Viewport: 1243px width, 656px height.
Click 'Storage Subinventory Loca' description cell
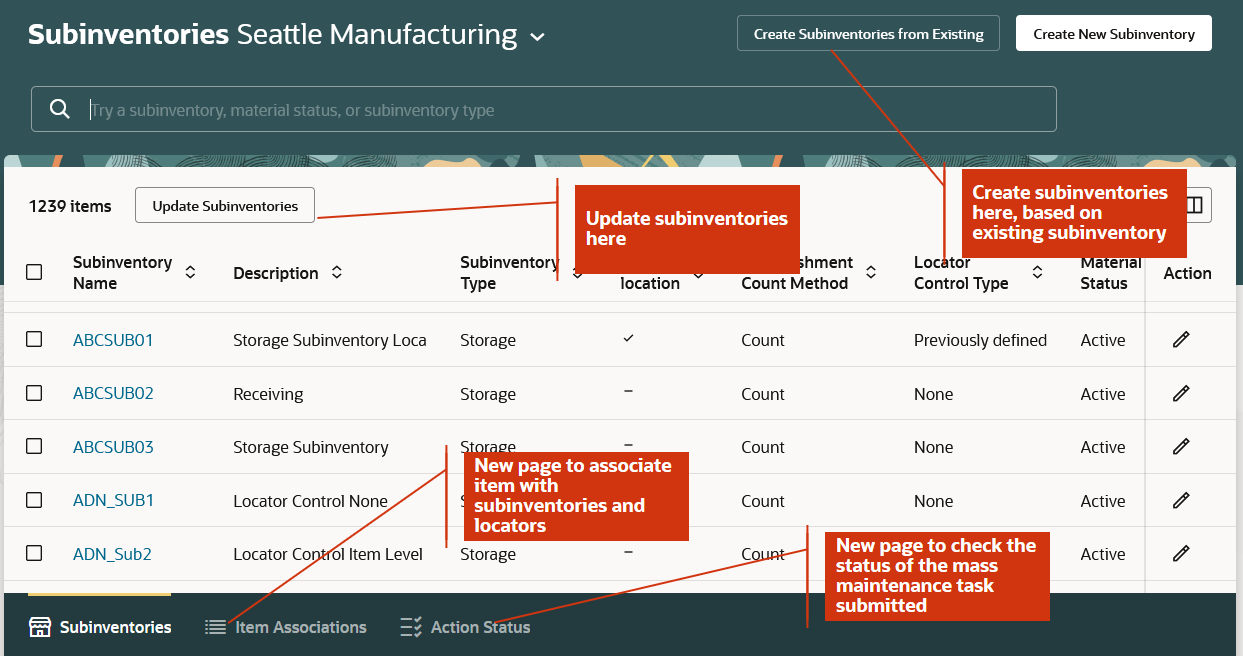(330, 340)
